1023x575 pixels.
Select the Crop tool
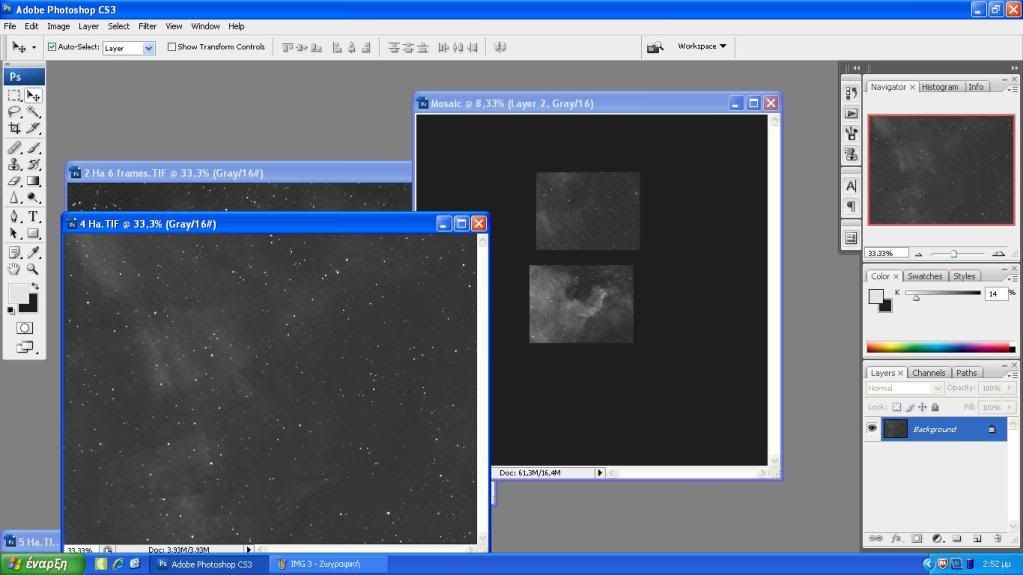(14, 129)
